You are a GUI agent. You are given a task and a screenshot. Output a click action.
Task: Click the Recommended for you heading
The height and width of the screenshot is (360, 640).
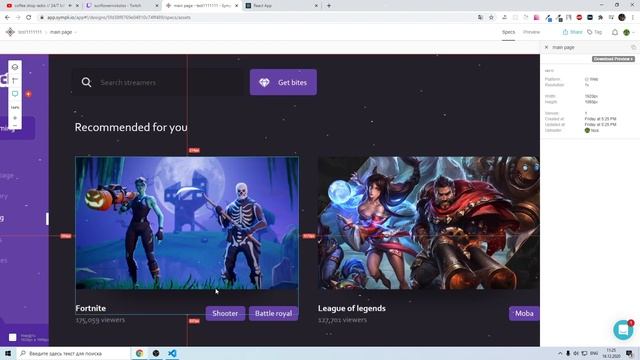coord(131,127)
